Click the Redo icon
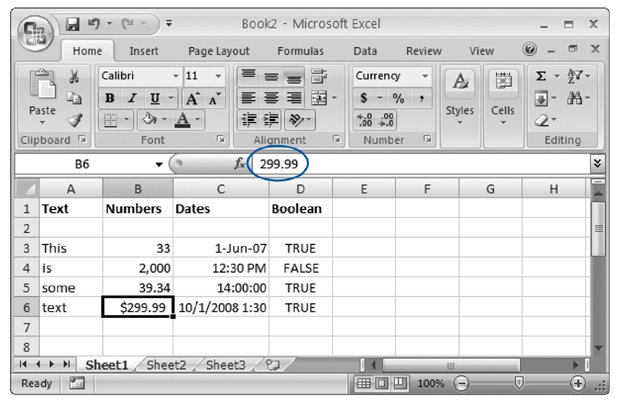Viewport: 618px width, 404px height. 128,24
